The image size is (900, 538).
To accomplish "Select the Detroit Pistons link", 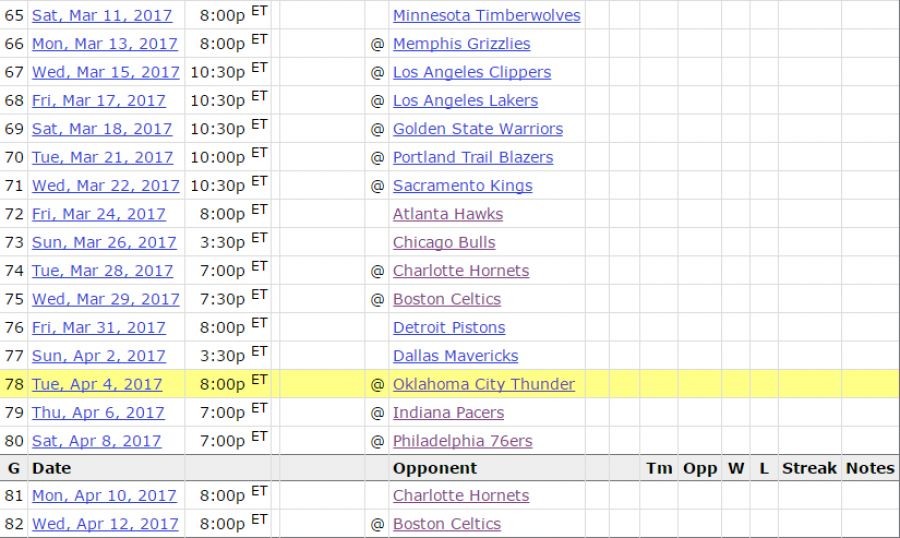I will (449, 328).
